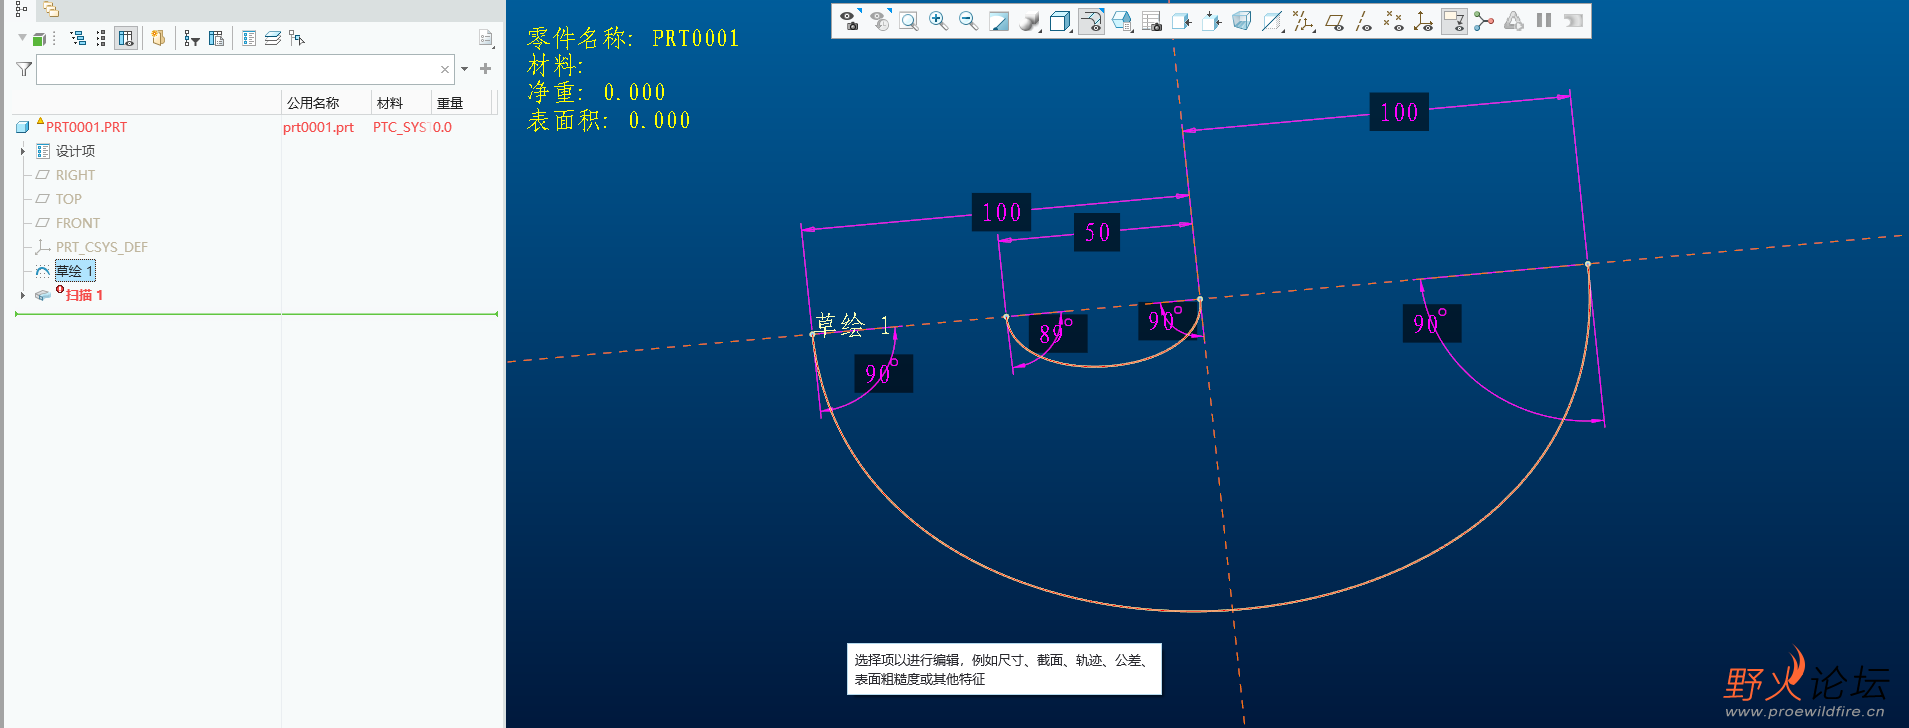Image resolution: width=1909 pixels, height=728 pixels.
Task: Open the section plane display dropdown
Action: [1272, 21]
